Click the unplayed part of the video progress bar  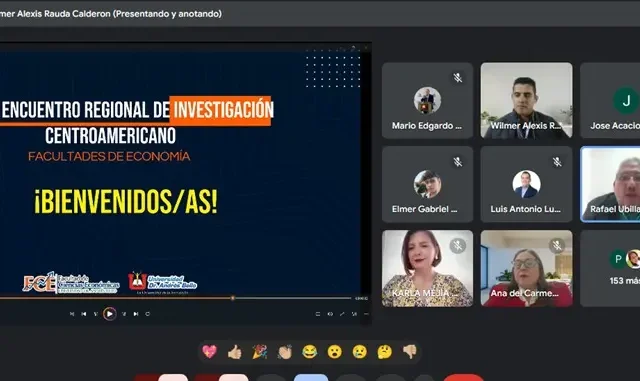click(292, 298)
